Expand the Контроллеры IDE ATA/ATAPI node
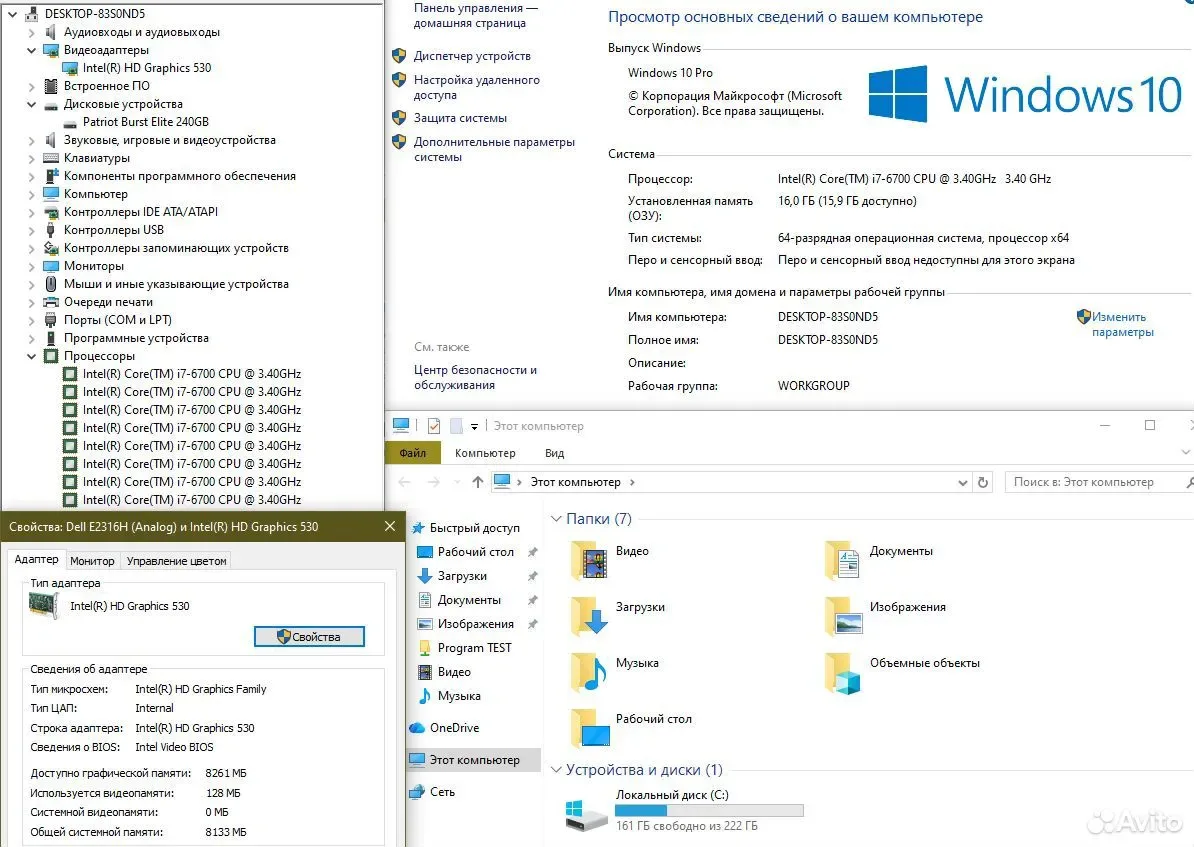The image size is (1194, 847). pyautogui.click(x=31, y=213)
